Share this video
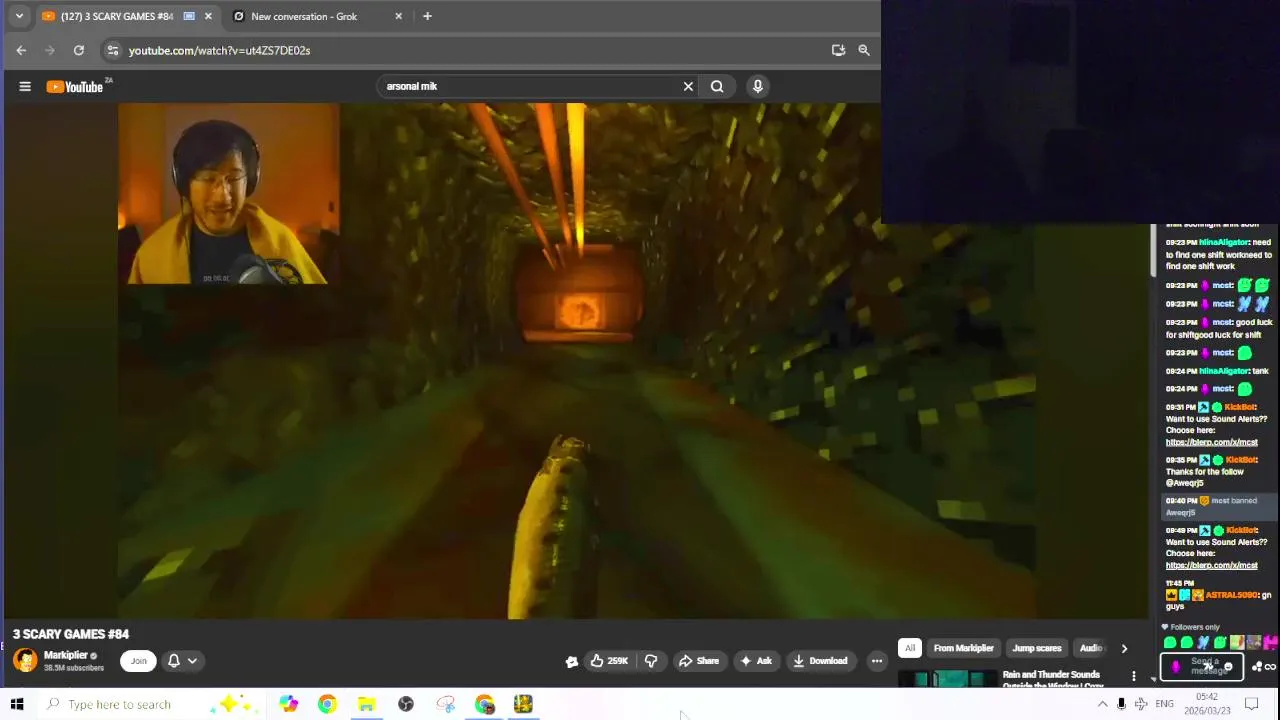 coord(699,661)
